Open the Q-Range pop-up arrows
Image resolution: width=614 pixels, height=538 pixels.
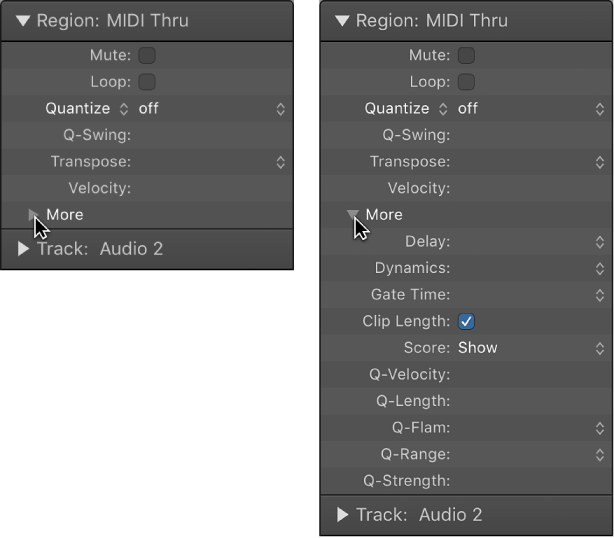[x=600, y=454]
